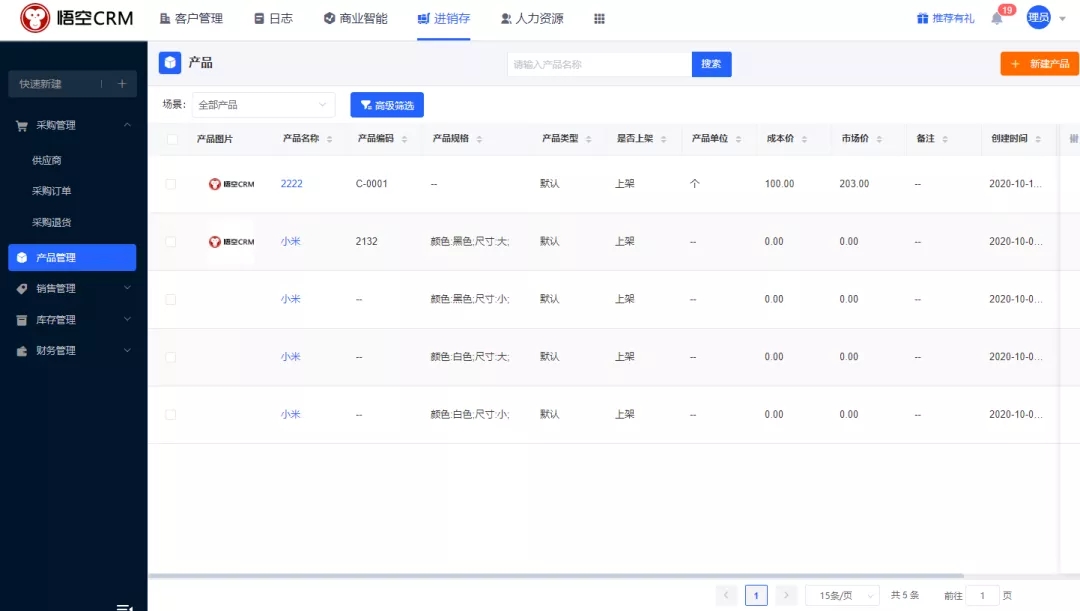Sort by 成本价 column arrows
1080x611 pixels.
(x=804, y=139)
